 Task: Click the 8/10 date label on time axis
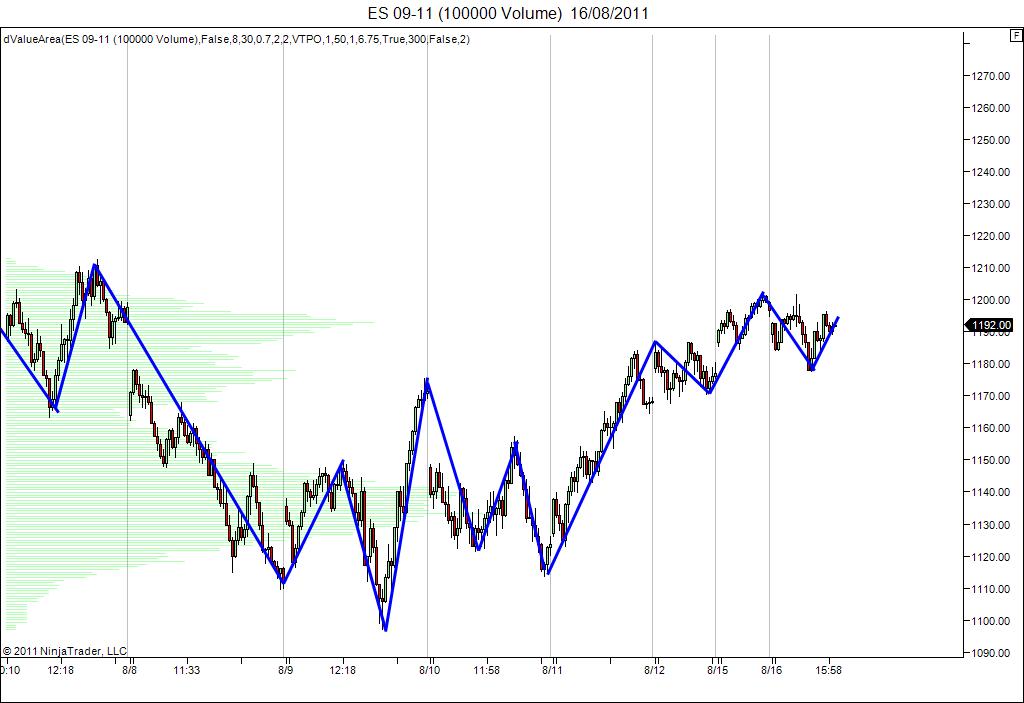point(430,670)
